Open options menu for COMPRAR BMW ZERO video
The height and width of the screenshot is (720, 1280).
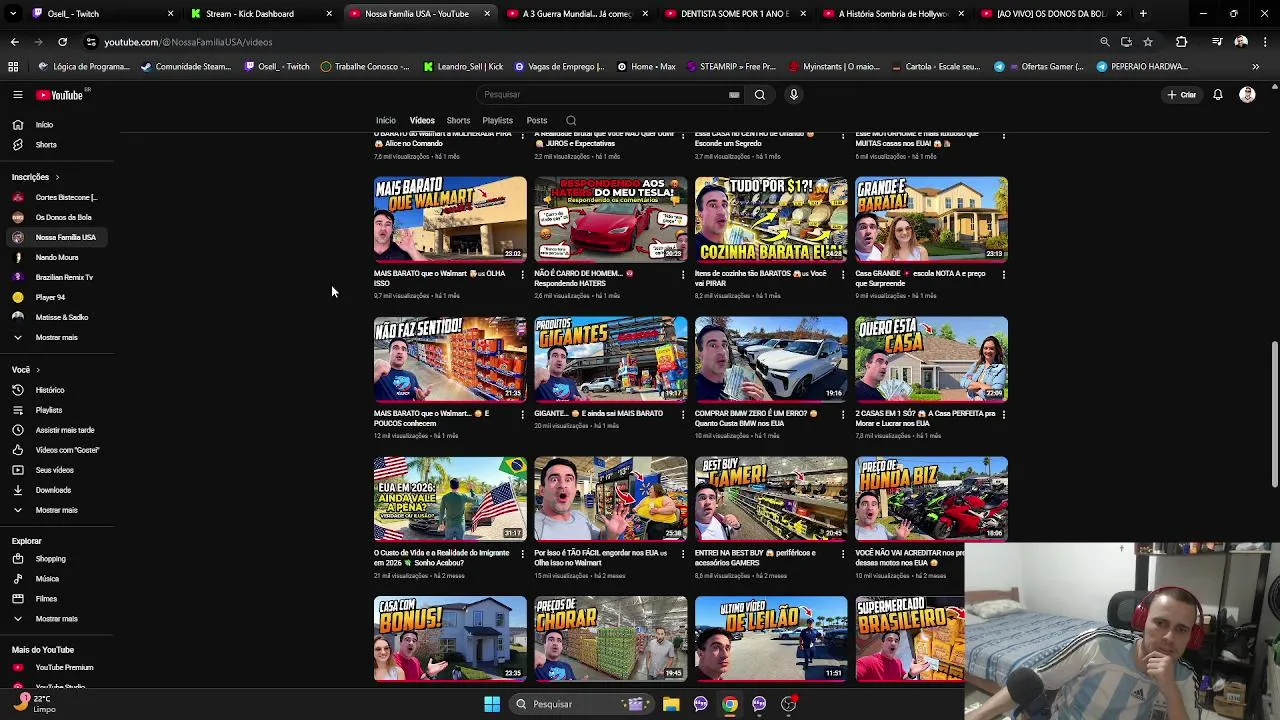coord(843,414)
